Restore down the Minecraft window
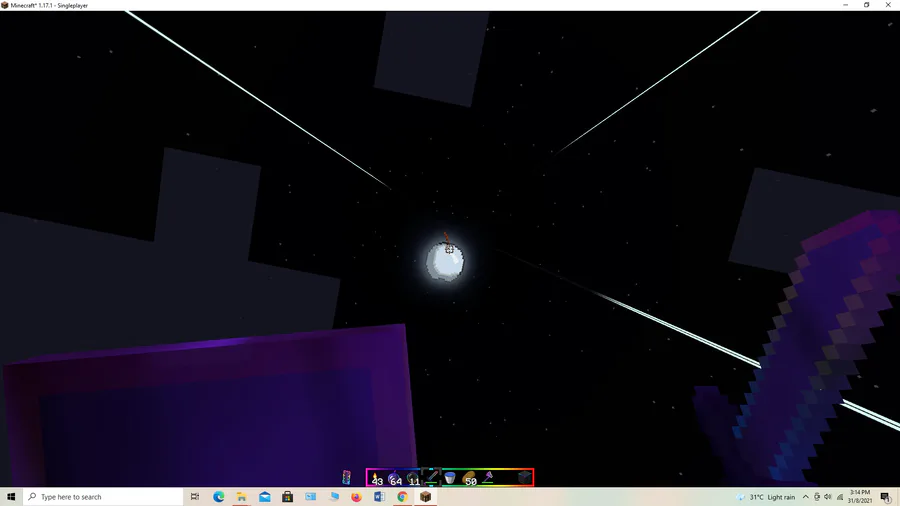900x506 pixels. [867, 5]
